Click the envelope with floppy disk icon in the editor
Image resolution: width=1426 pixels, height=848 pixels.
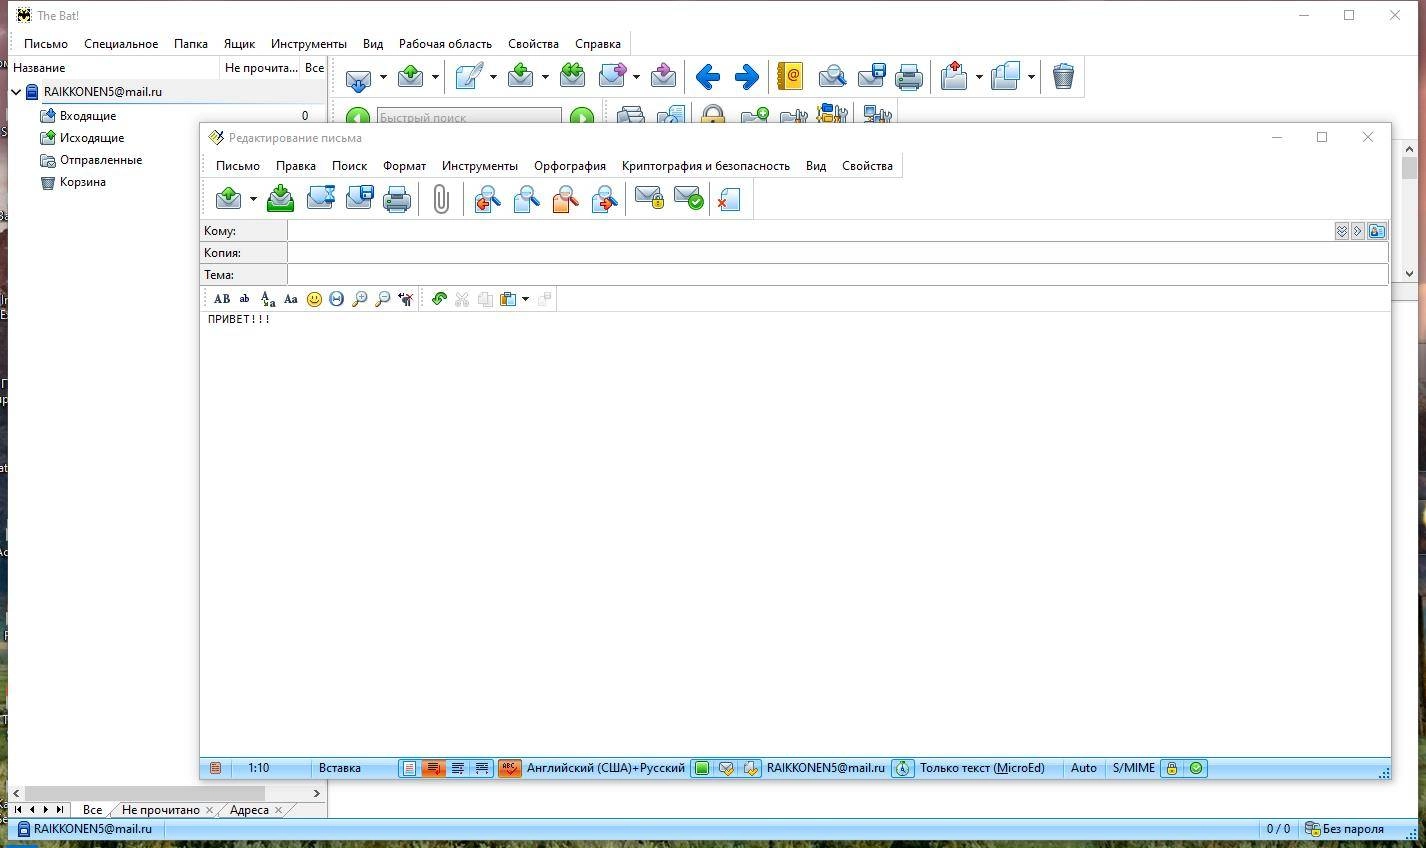pos(359,199)
